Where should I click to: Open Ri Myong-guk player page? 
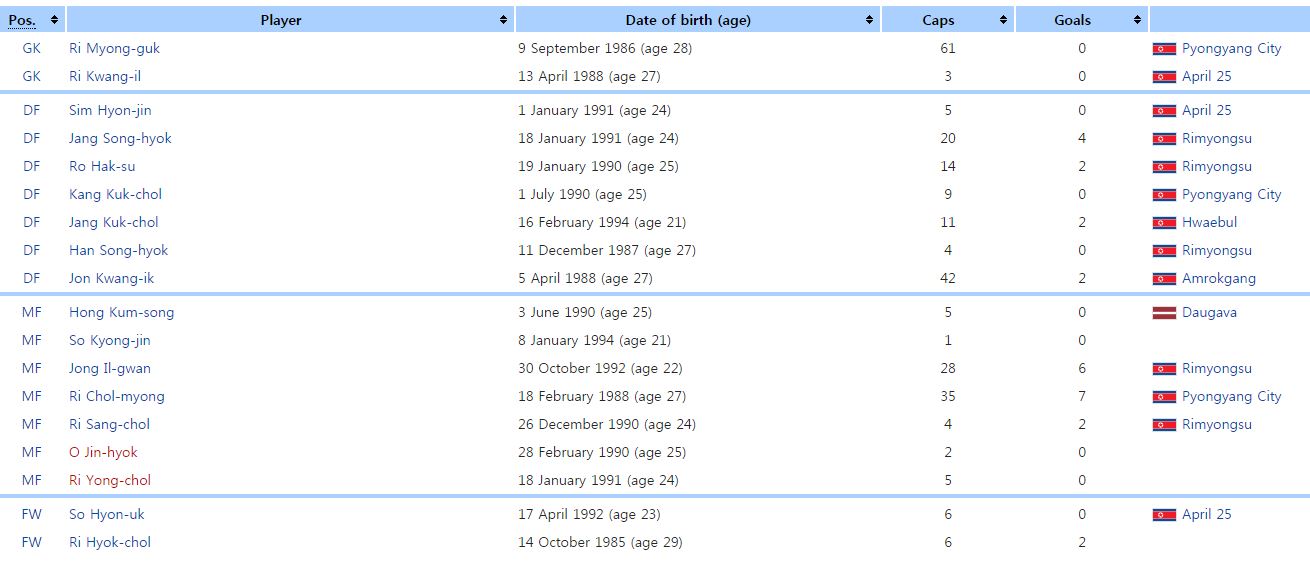[x=114, y=48]
